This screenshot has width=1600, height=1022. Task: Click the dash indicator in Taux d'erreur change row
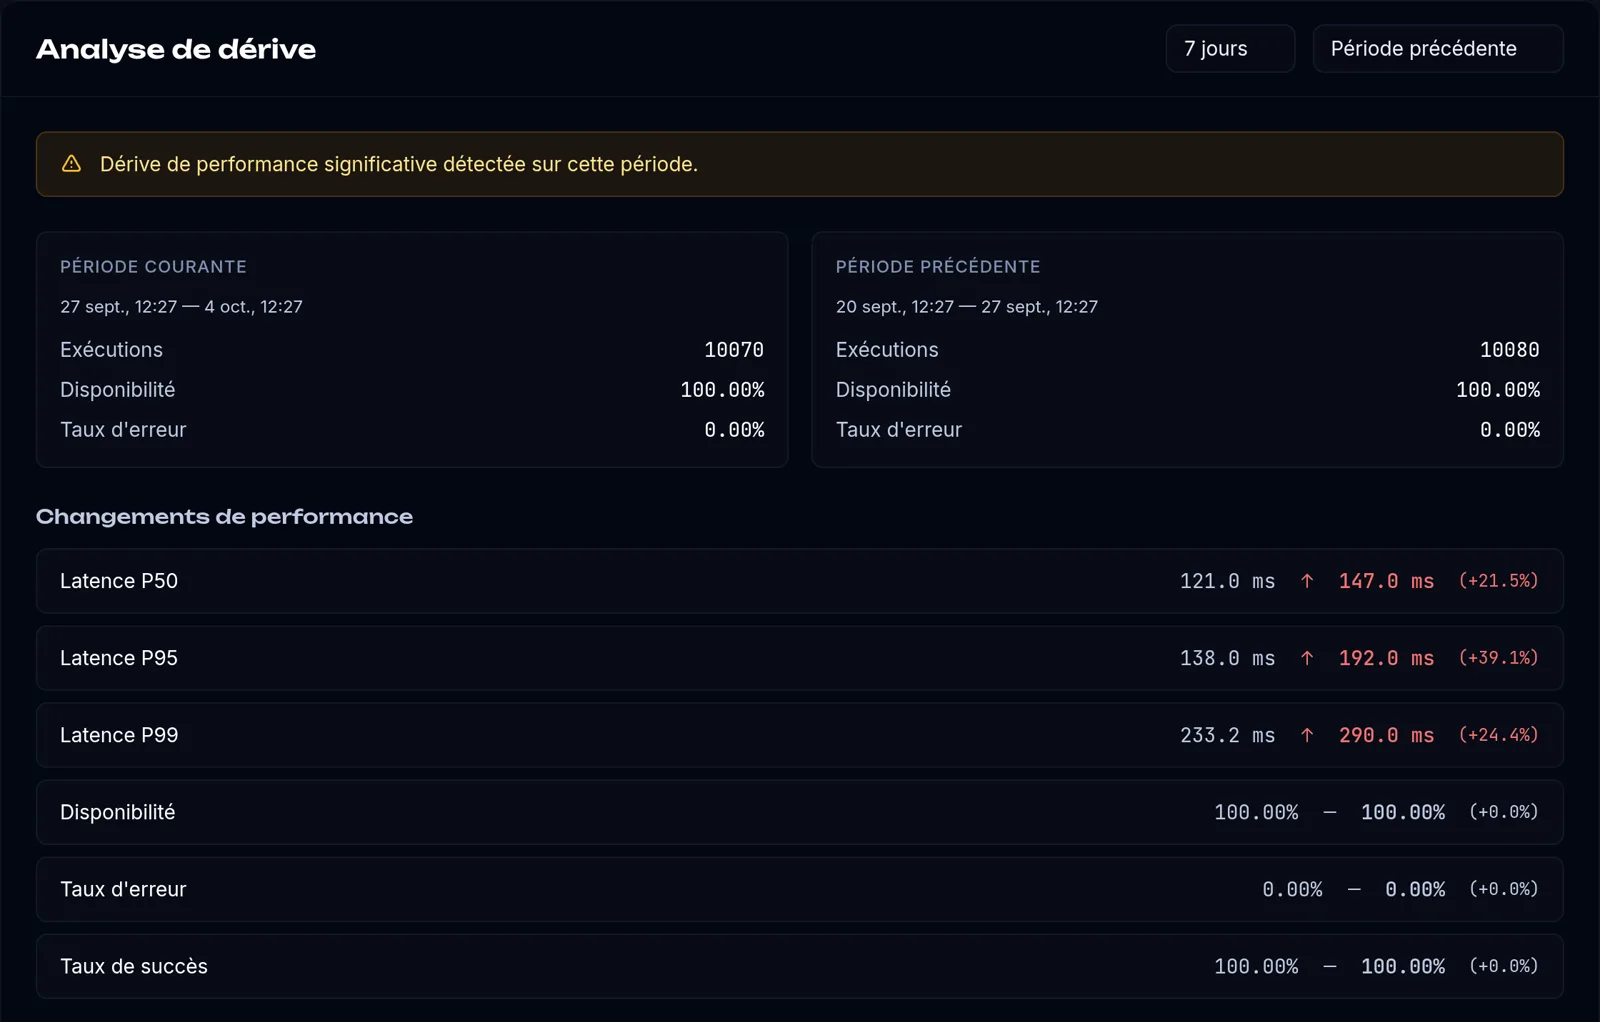1354,890
